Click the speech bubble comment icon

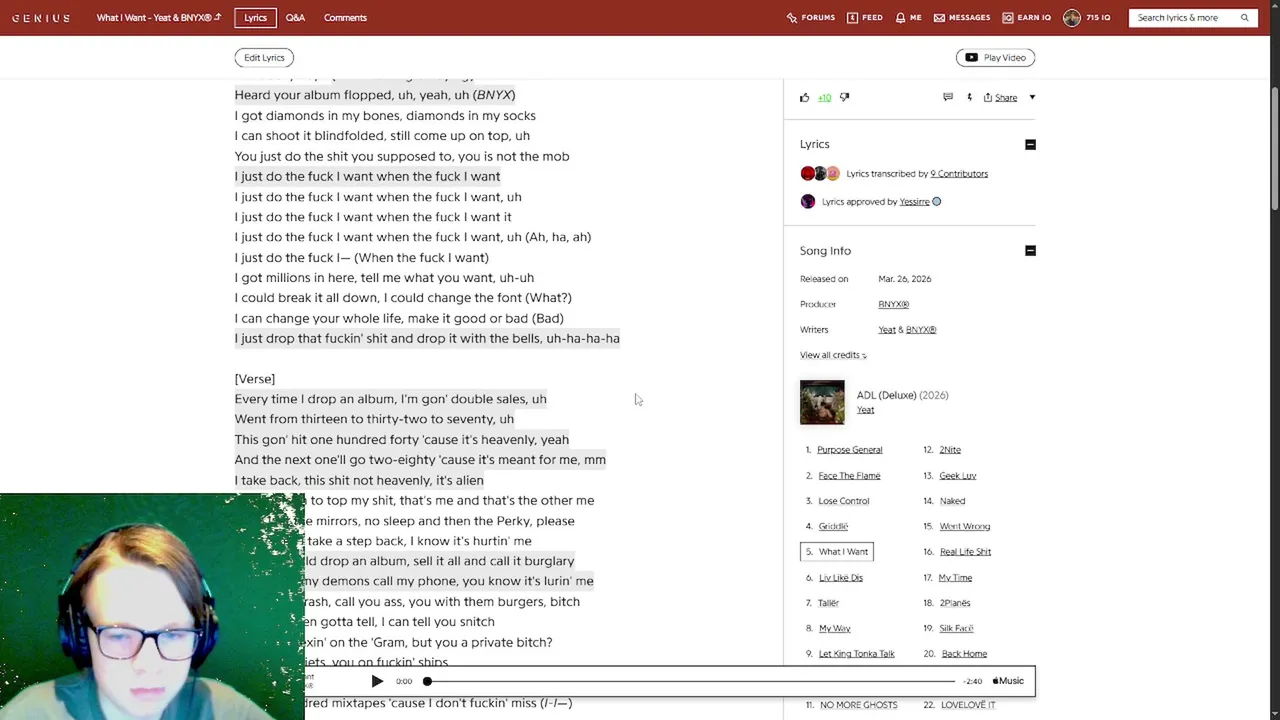coord(948,98)
